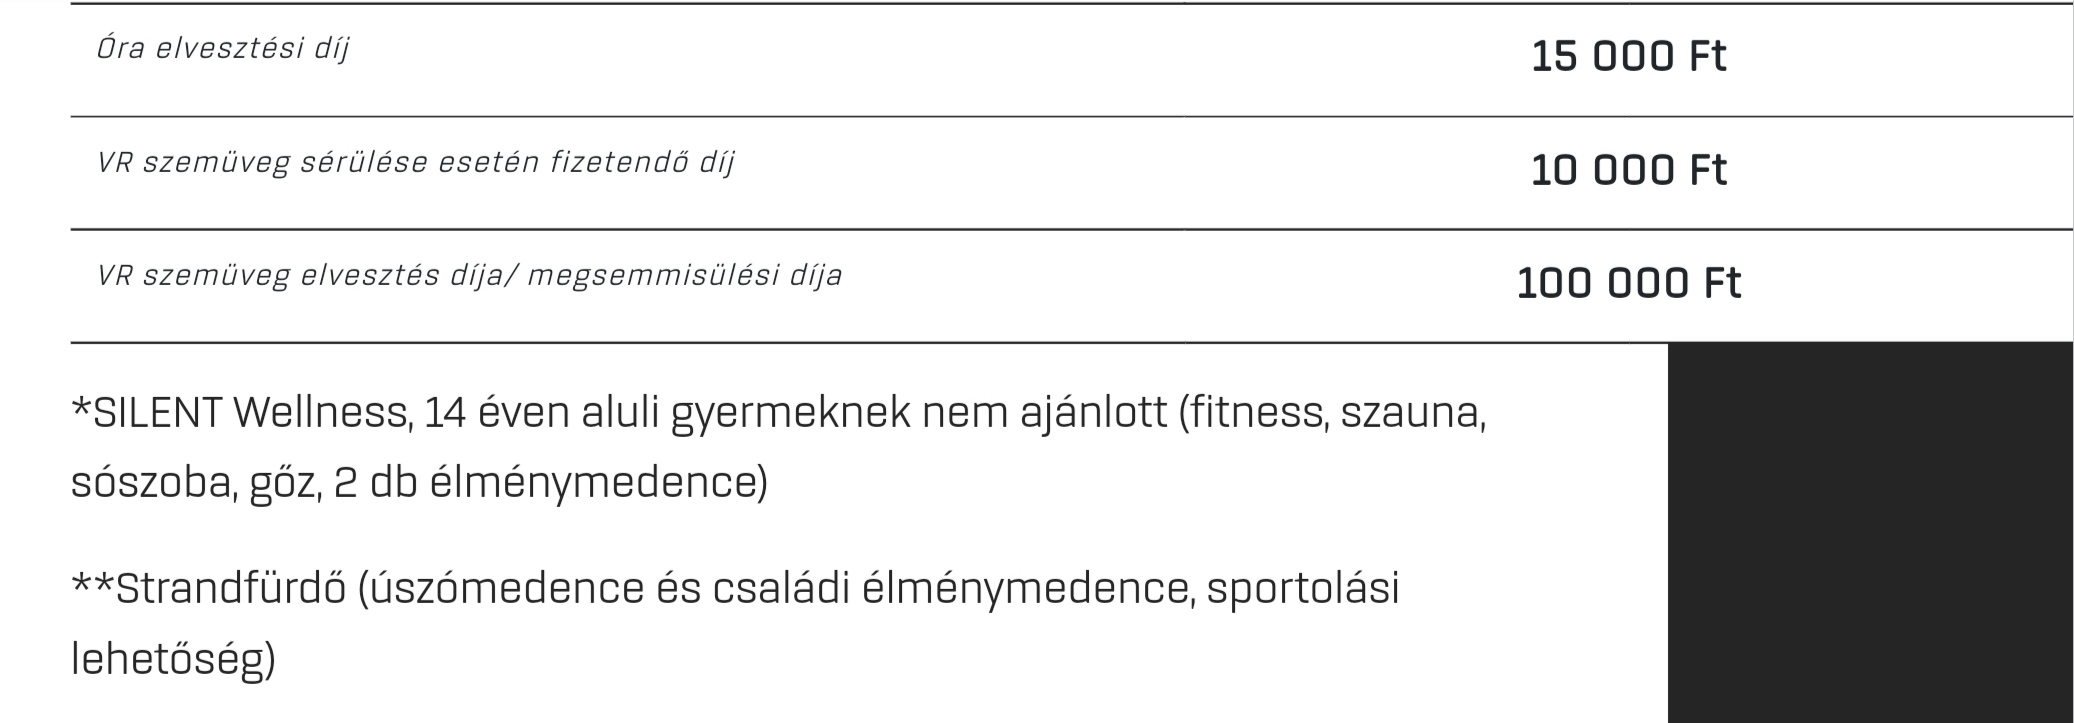Viewport: 2074px width, 723px height.
Task: Click the 'lehetőség)' word
Action: [x=173, y=660]
